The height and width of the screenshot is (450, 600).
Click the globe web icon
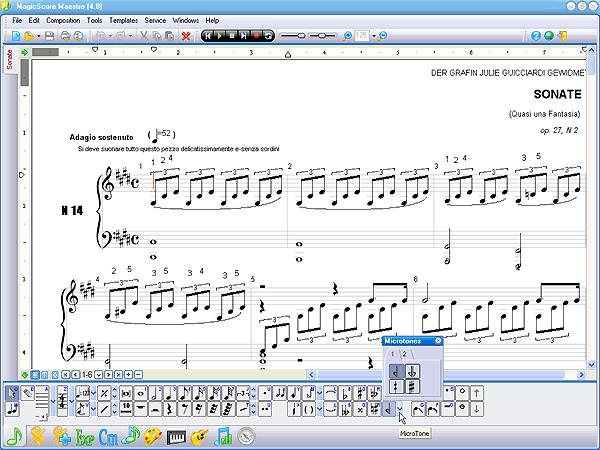(549, 36)
